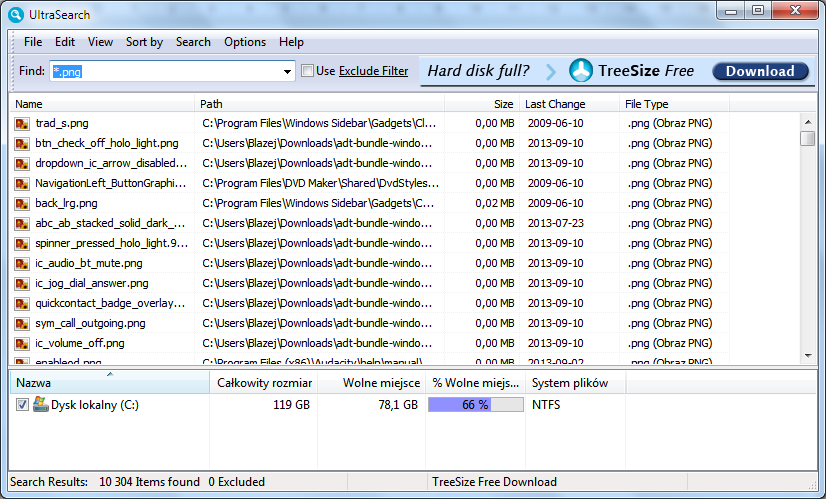Click file icon beside ic_volume_off.png
Viewport: 826px width, 499px height.
[x=22, y=344]
